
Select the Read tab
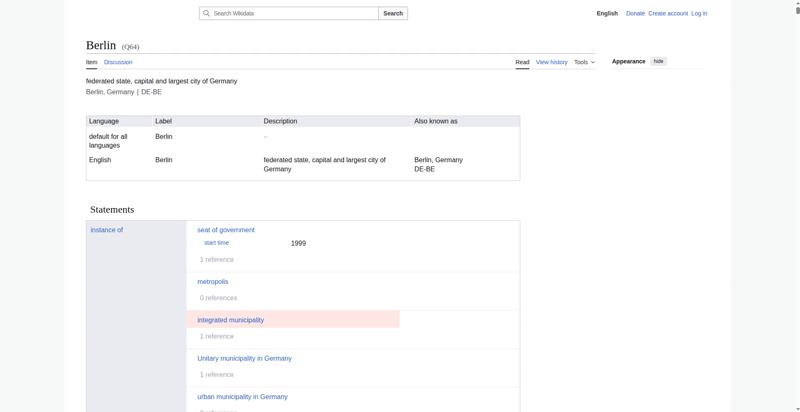coord(522,62)
